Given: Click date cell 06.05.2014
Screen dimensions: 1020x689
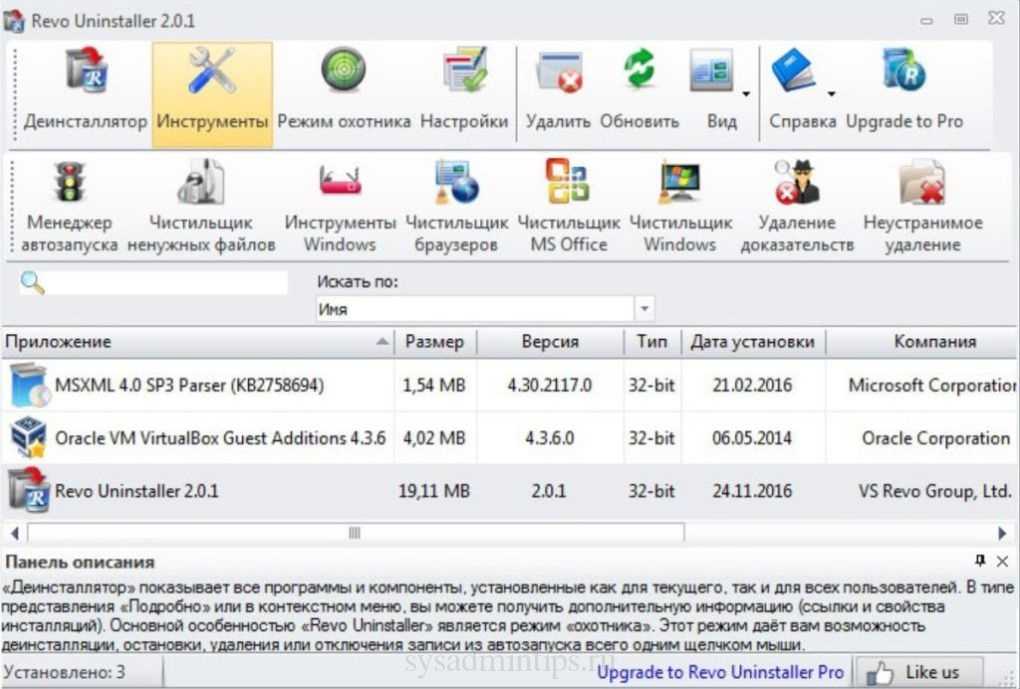Looking at the screenshot, I should [x=752, y=438].
